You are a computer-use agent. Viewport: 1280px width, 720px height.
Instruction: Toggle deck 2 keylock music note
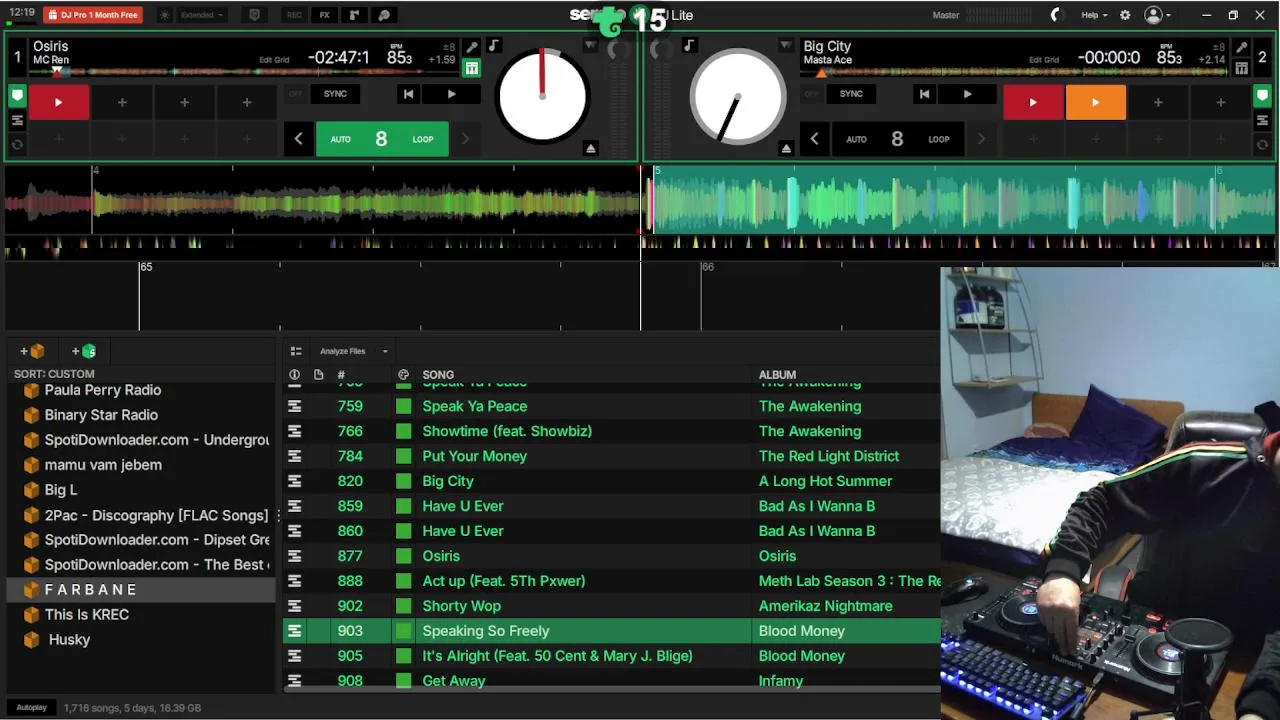689,46
